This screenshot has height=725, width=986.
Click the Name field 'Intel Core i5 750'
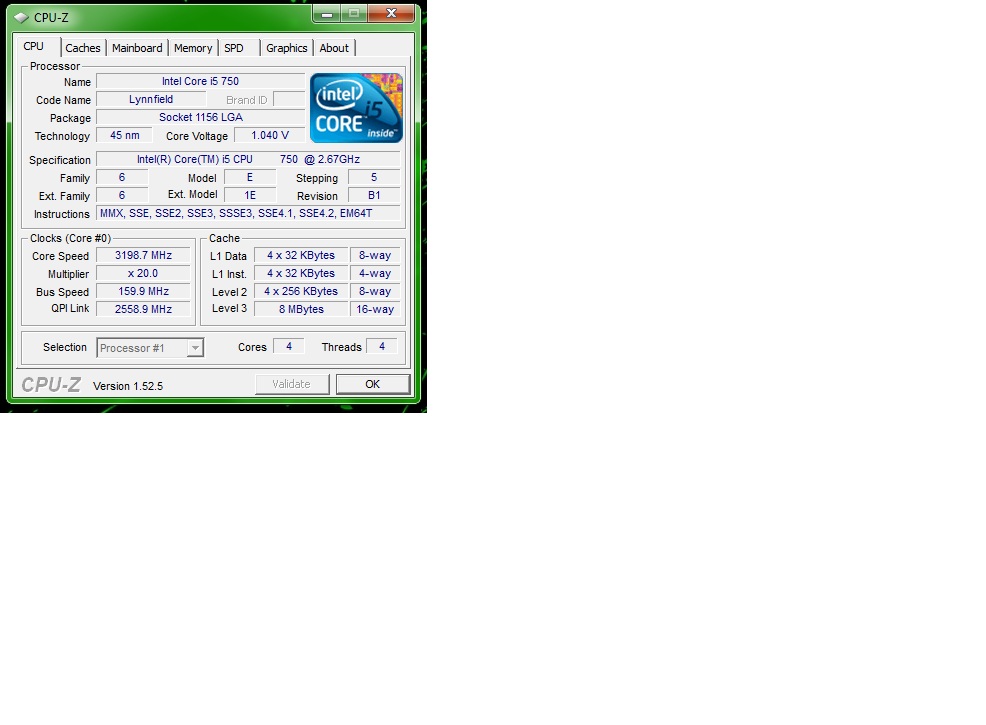201,81
